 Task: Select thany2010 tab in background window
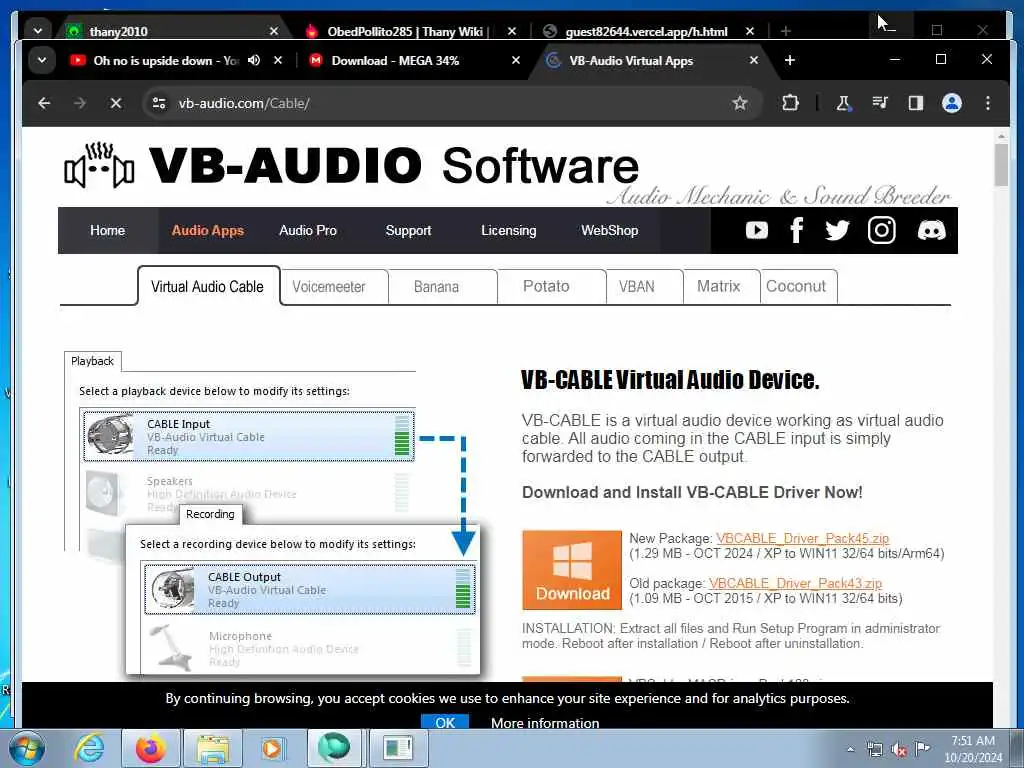pyautogui.click(x=118, y=31)
